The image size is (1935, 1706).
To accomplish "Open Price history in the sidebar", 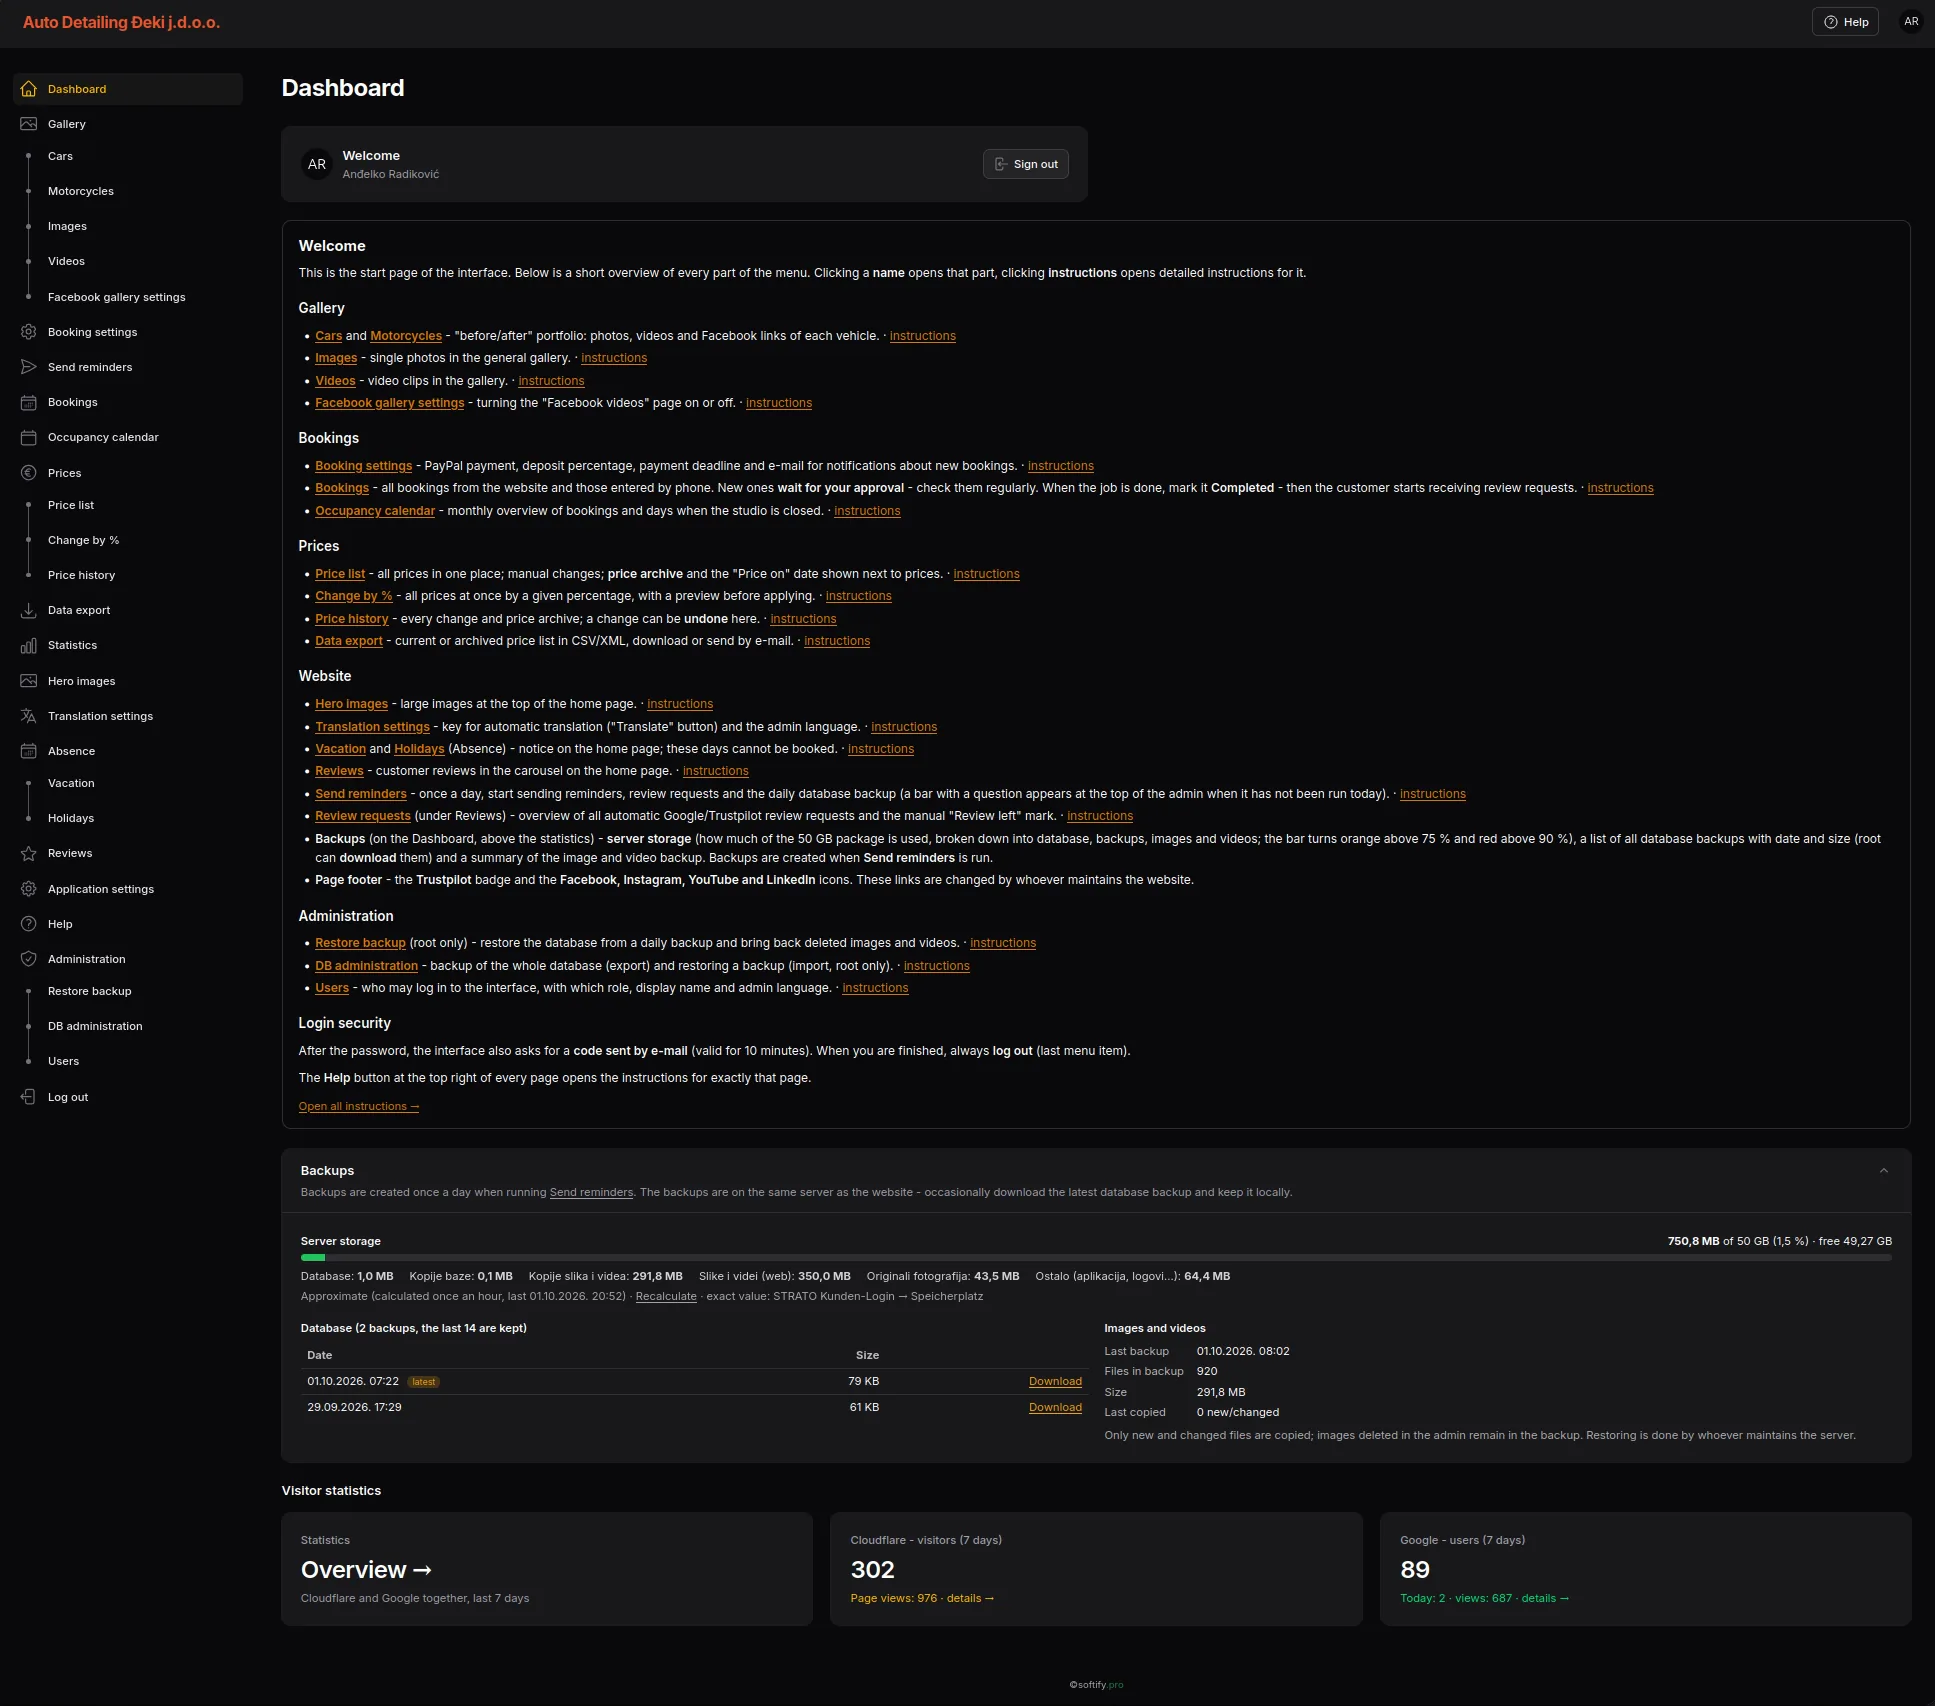I will click(82, 575).
